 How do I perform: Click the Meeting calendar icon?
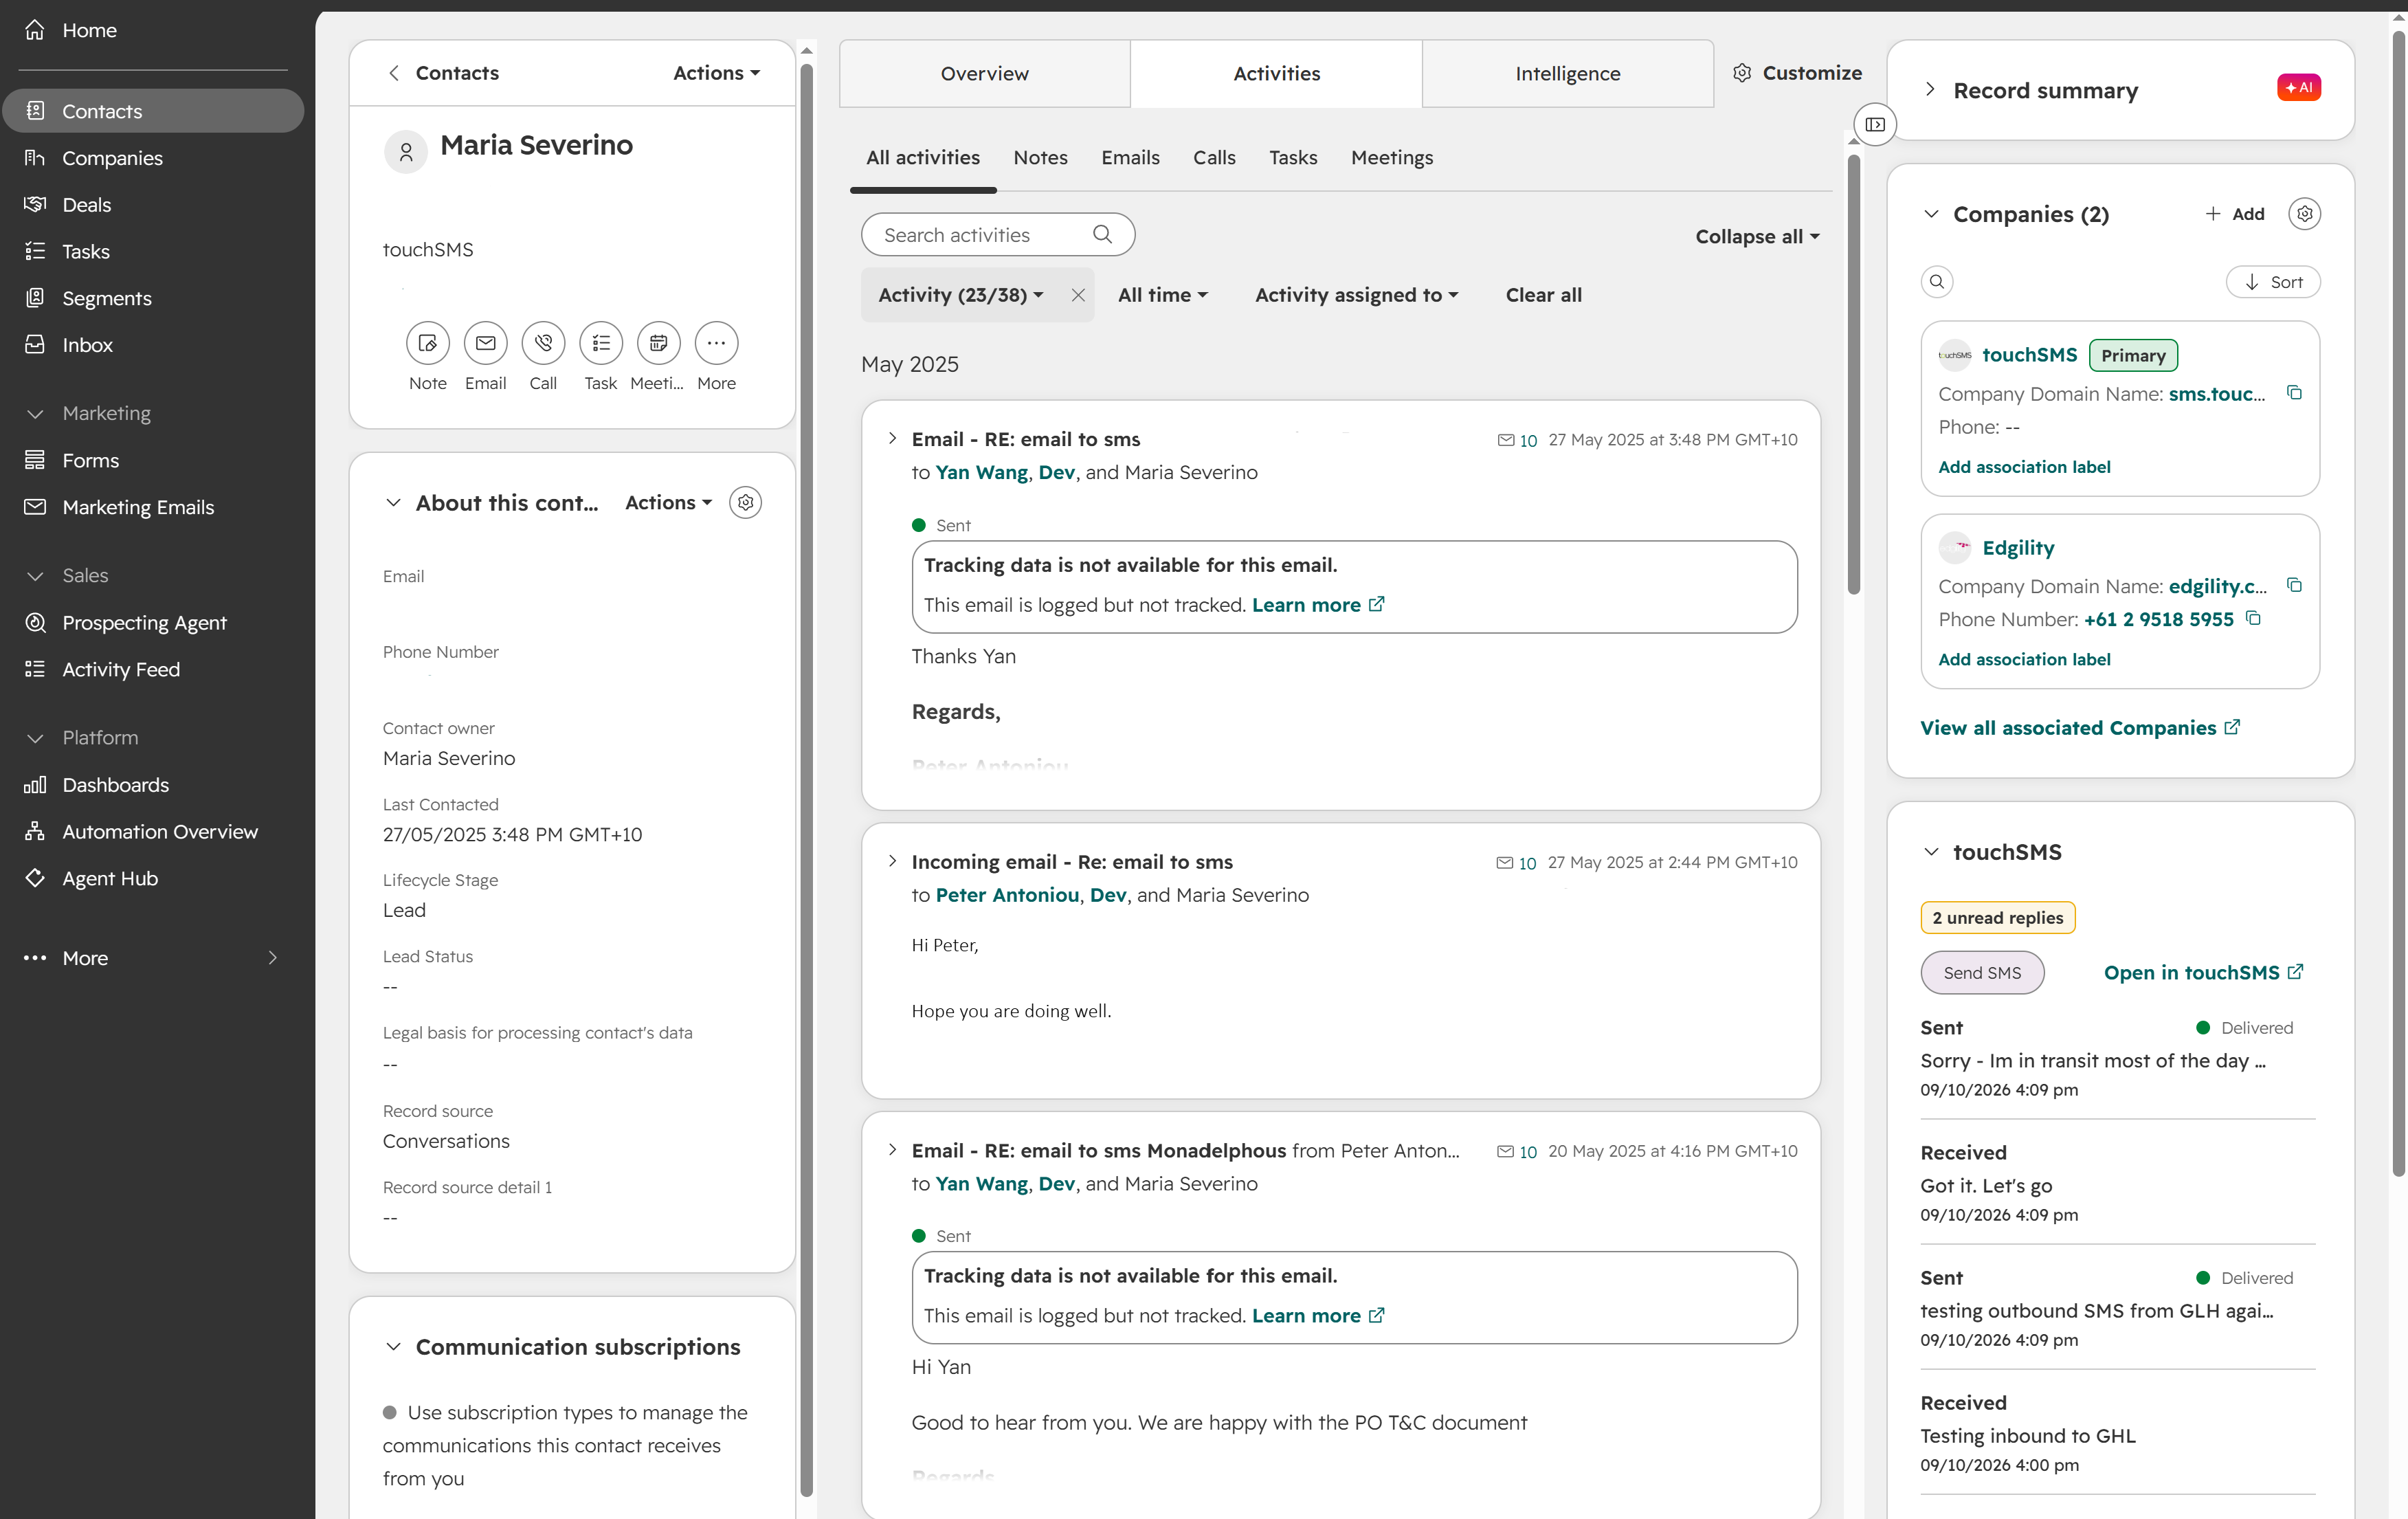(x=658, y=343)
